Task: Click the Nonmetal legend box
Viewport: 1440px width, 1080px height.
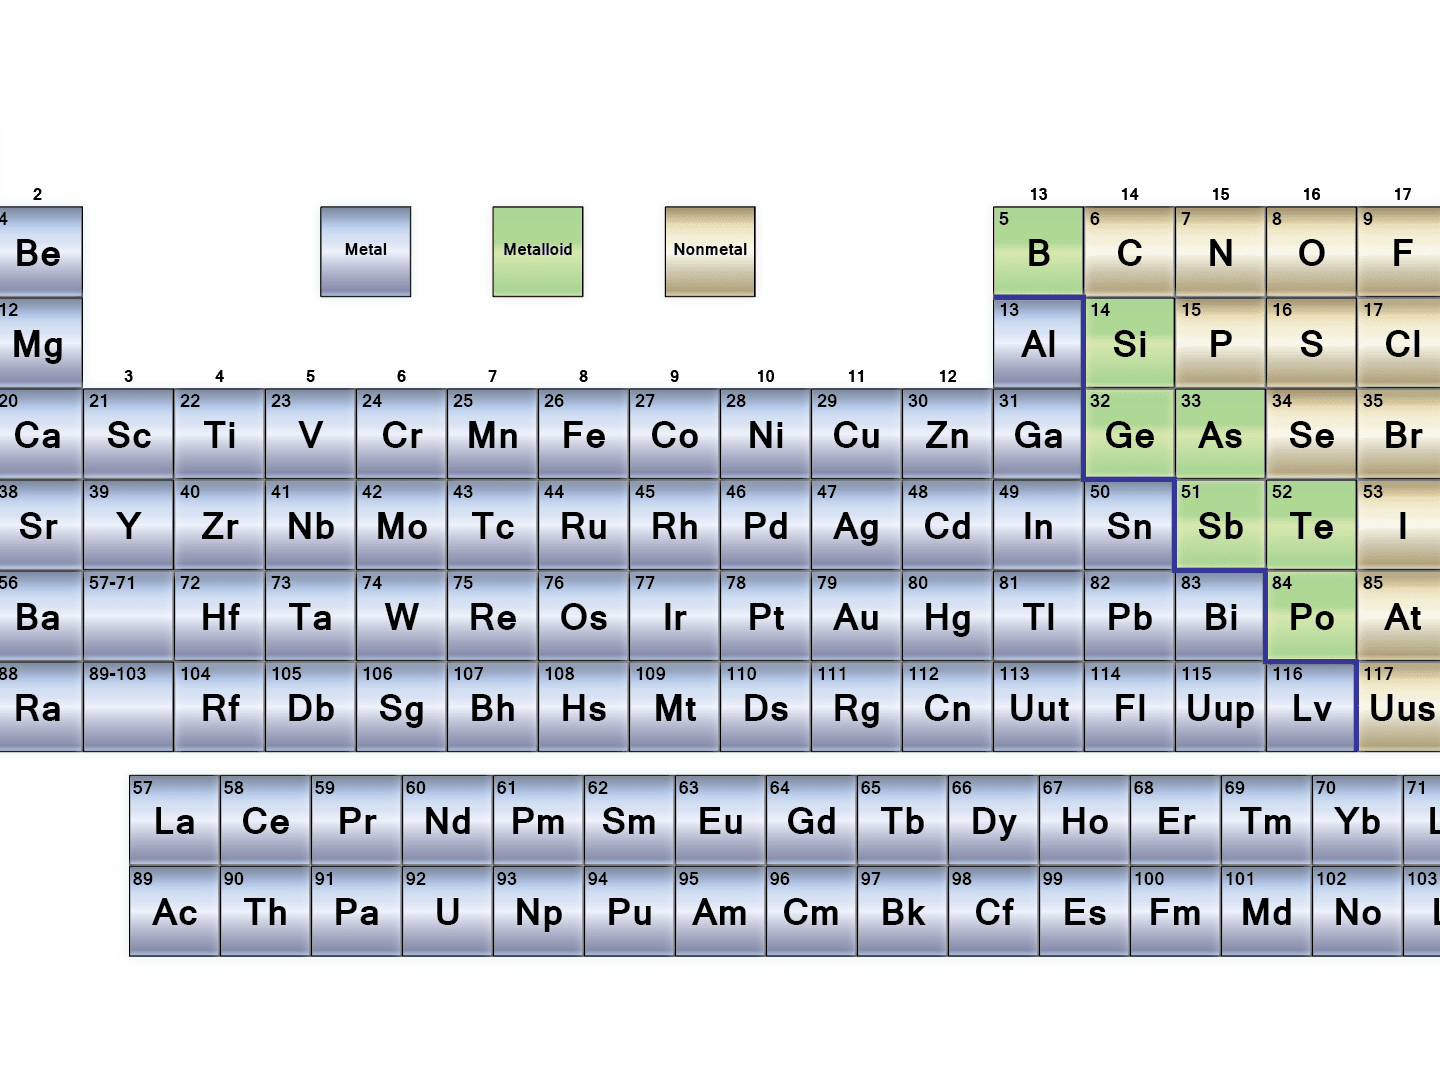Action: (x=710, y=252)
